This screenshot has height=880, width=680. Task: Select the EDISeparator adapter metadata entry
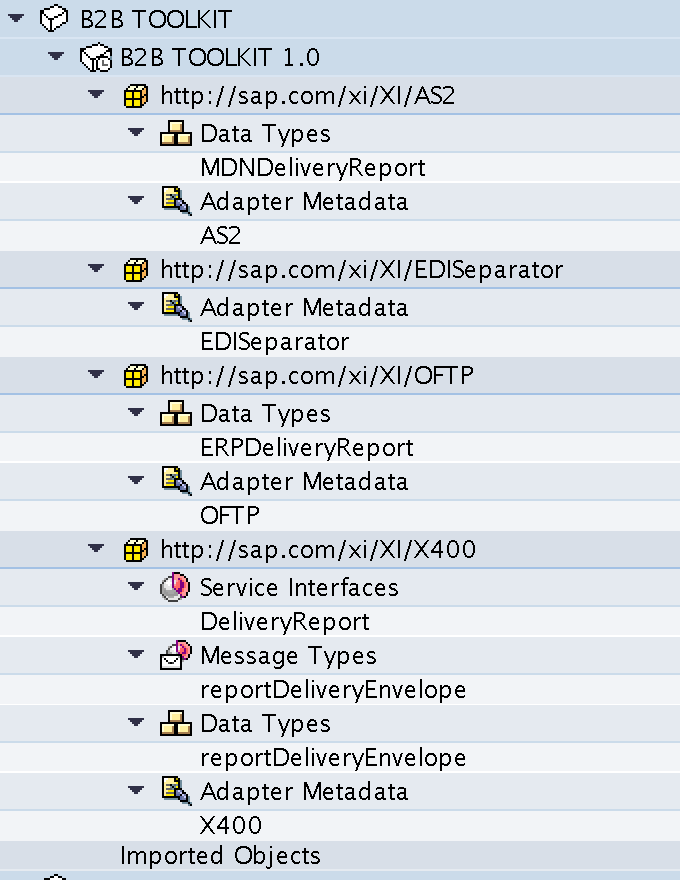pos(275,341)
